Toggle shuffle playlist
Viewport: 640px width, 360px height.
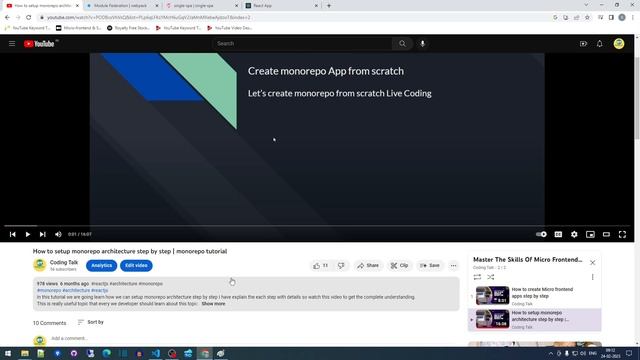coord(491,277)
